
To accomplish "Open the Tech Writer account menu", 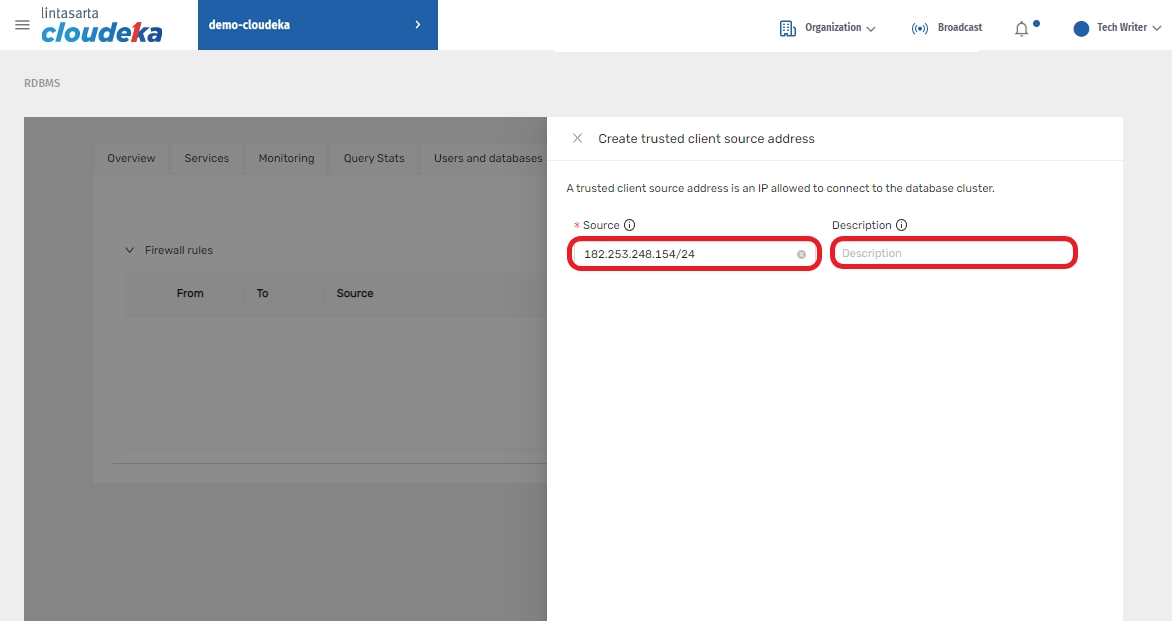I will coord(1117,28).
